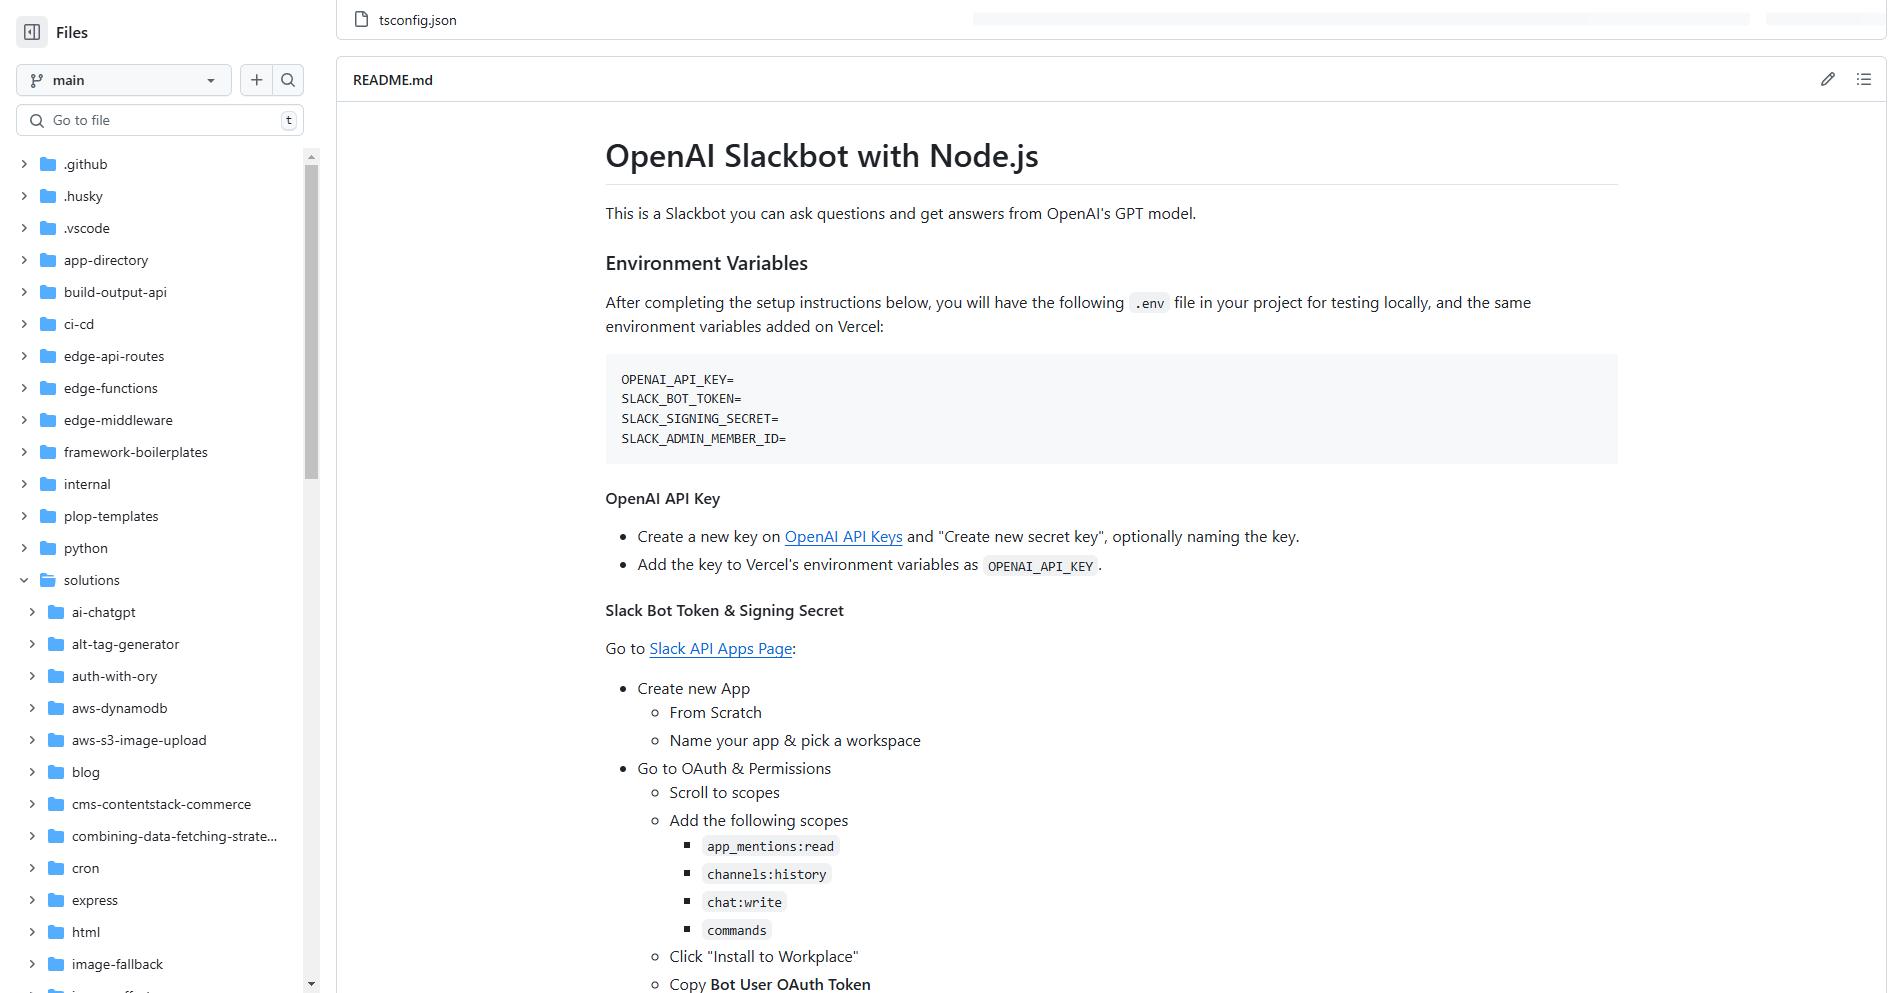This screenshot has height=993, width=1903.
Task: Click the cron folder icon
Action: pos(56,868)
